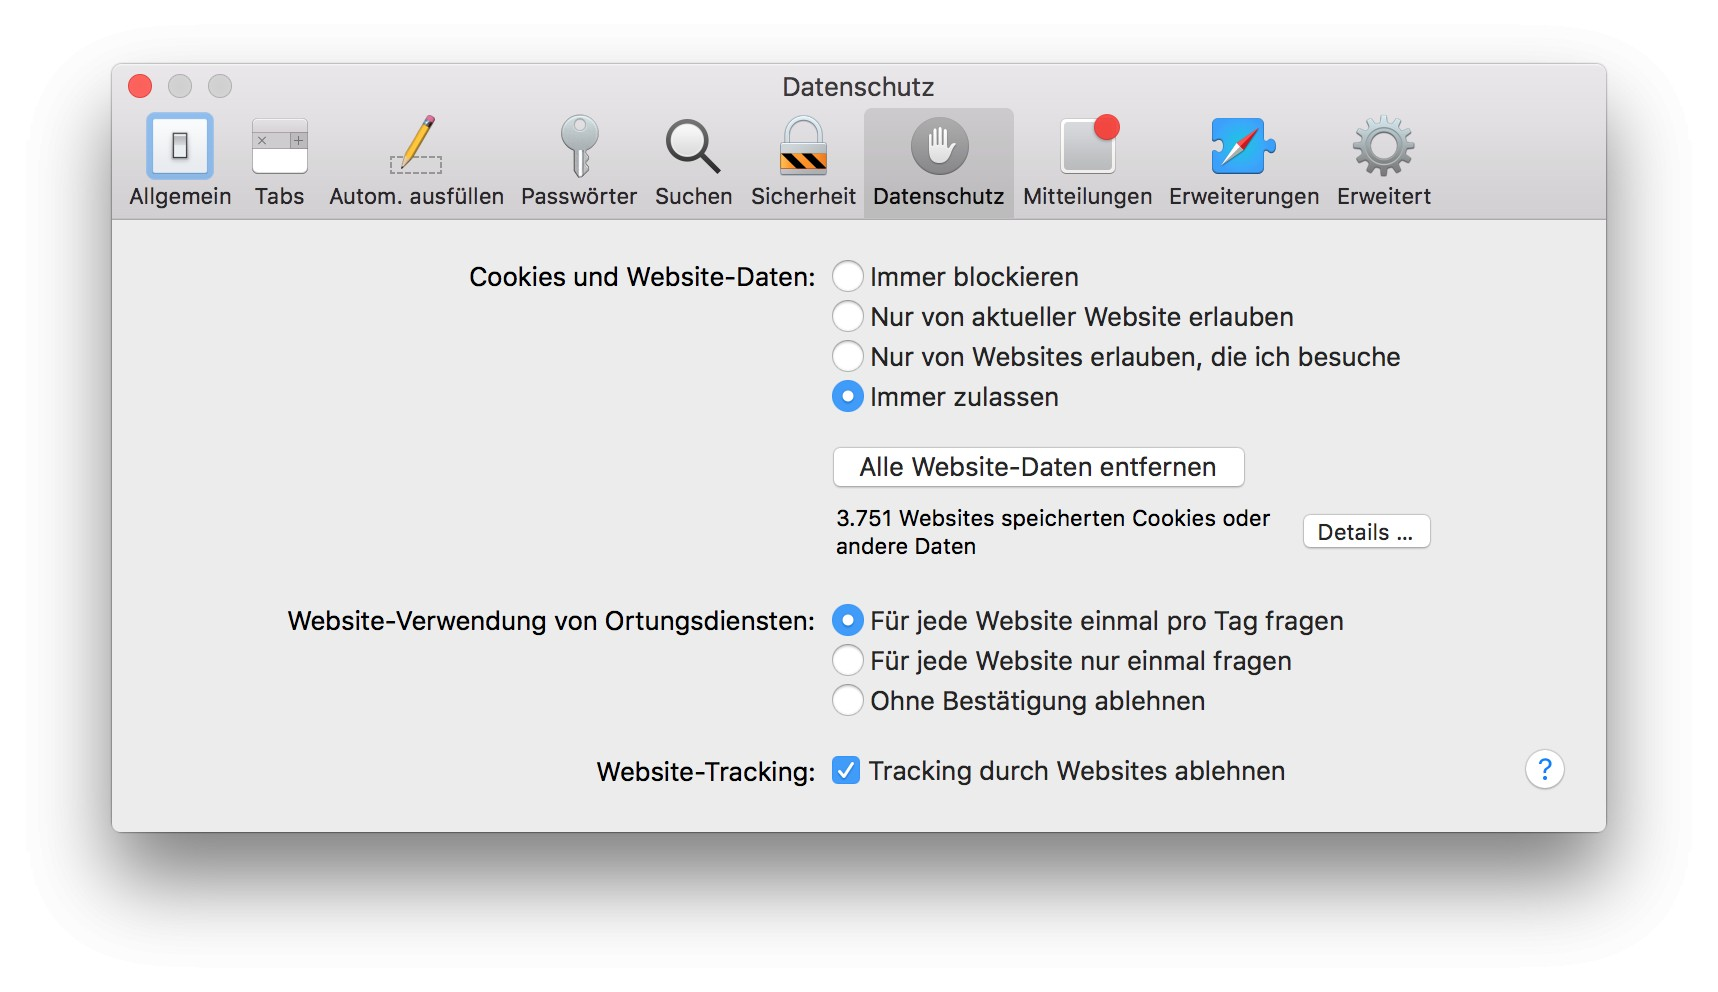
Task: Open the Allgemein preferences pane
Action: (x=180, y=147)
